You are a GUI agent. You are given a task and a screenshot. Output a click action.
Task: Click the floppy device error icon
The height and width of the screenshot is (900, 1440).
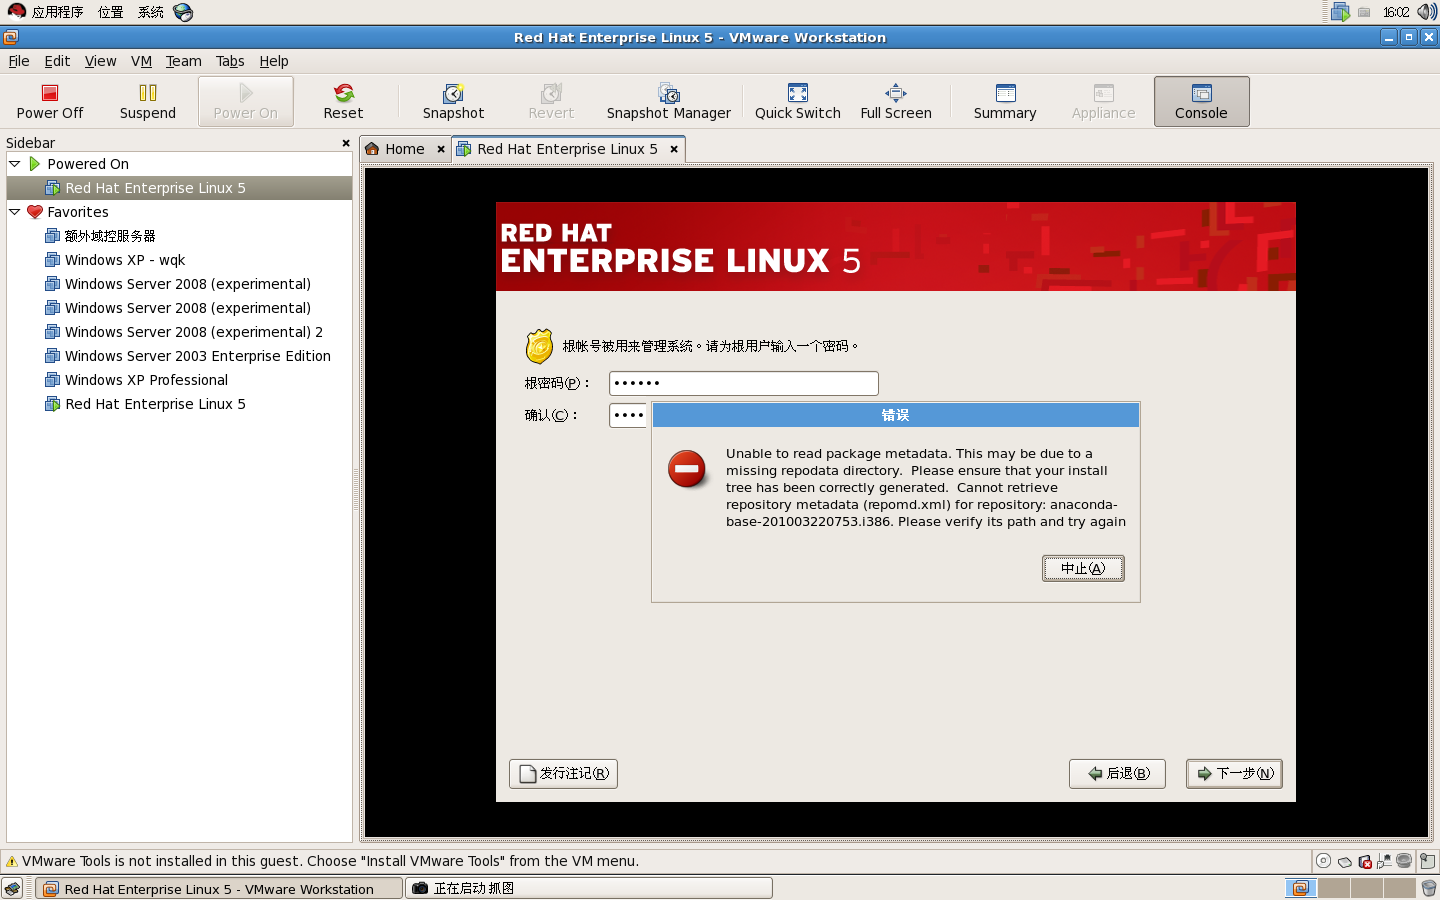click(x=1365, y=861)
